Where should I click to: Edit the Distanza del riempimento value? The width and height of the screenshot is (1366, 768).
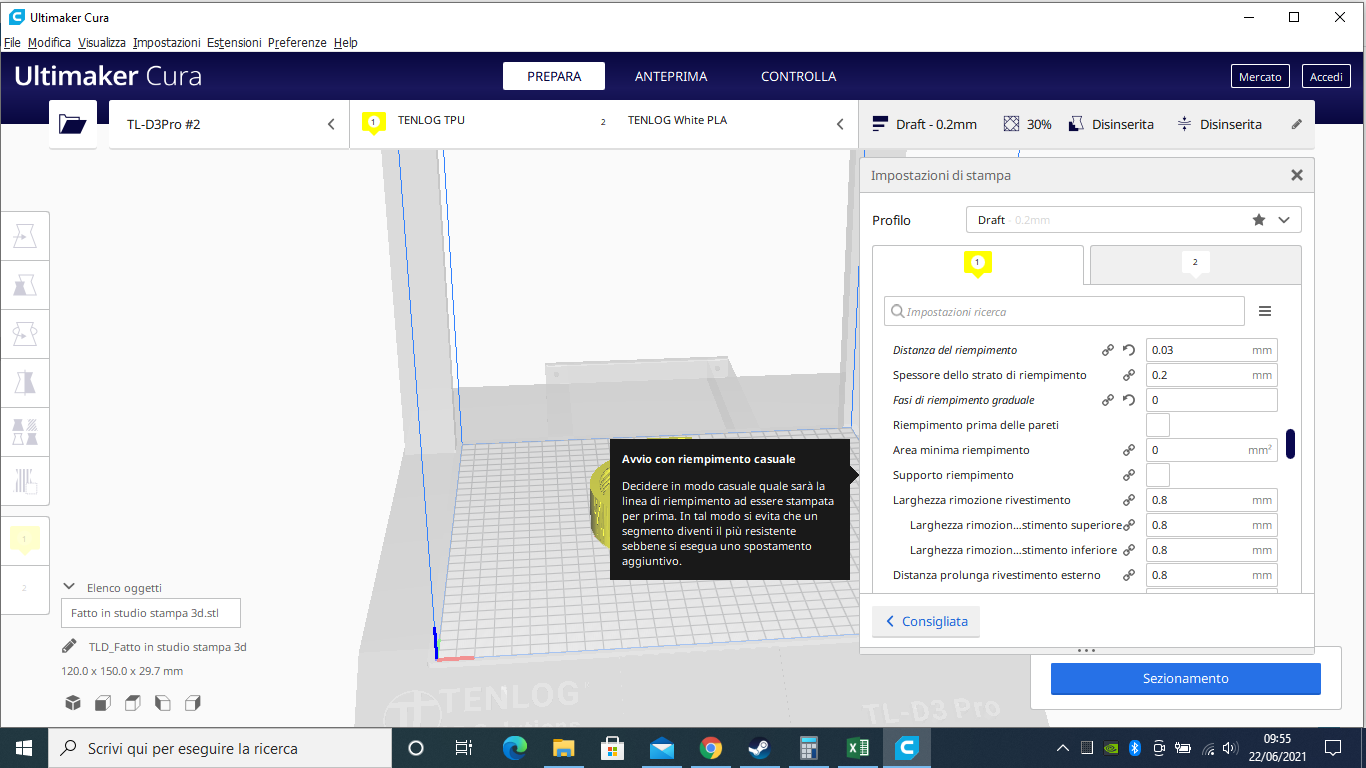click(1211, 350)
